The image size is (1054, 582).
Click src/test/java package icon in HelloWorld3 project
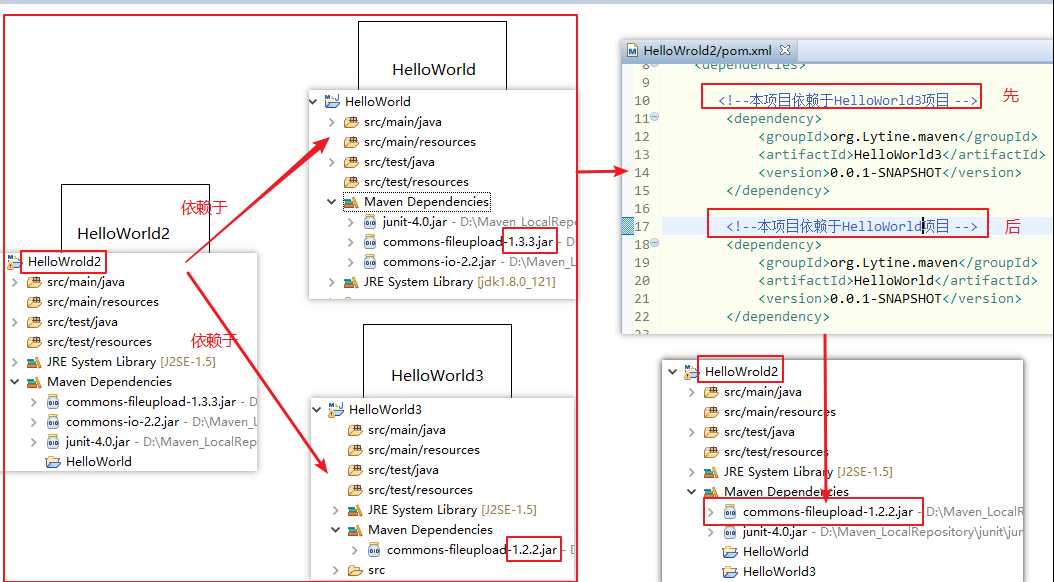point(355,470)
